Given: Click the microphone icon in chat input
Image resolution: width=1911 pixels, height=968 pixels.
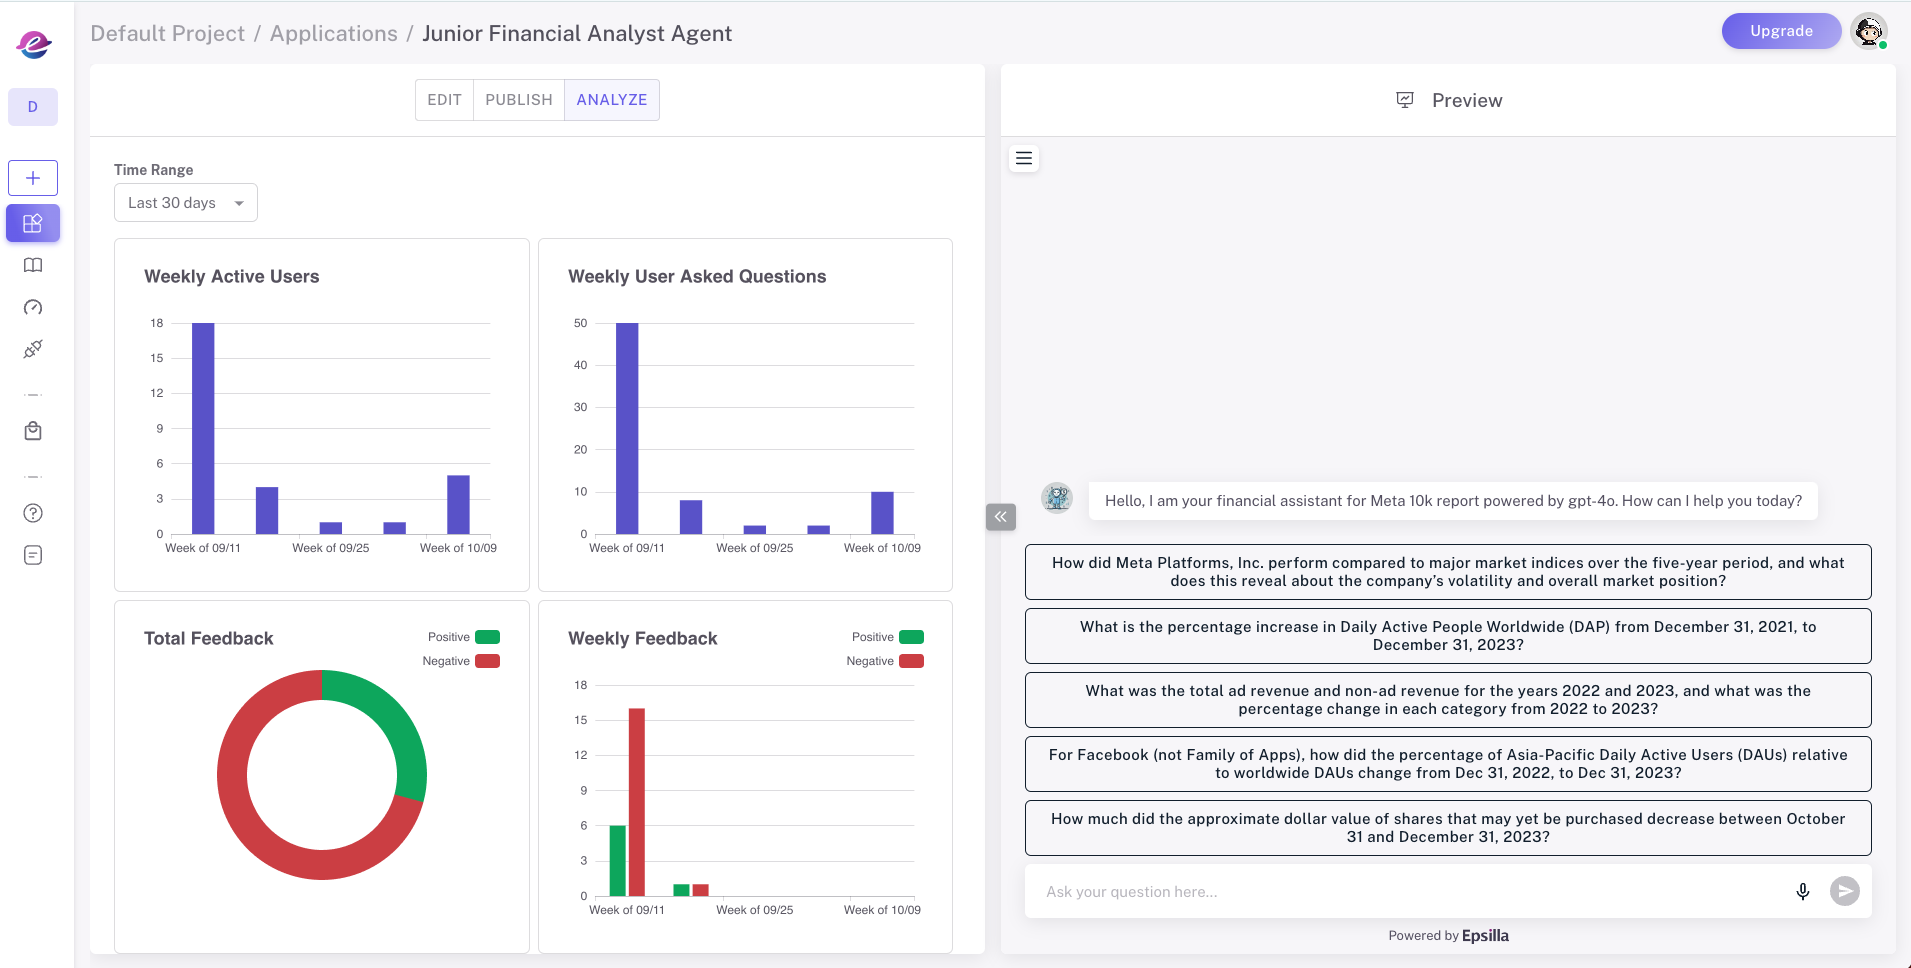Looking at the screenshot, I should click(1802, 891).
